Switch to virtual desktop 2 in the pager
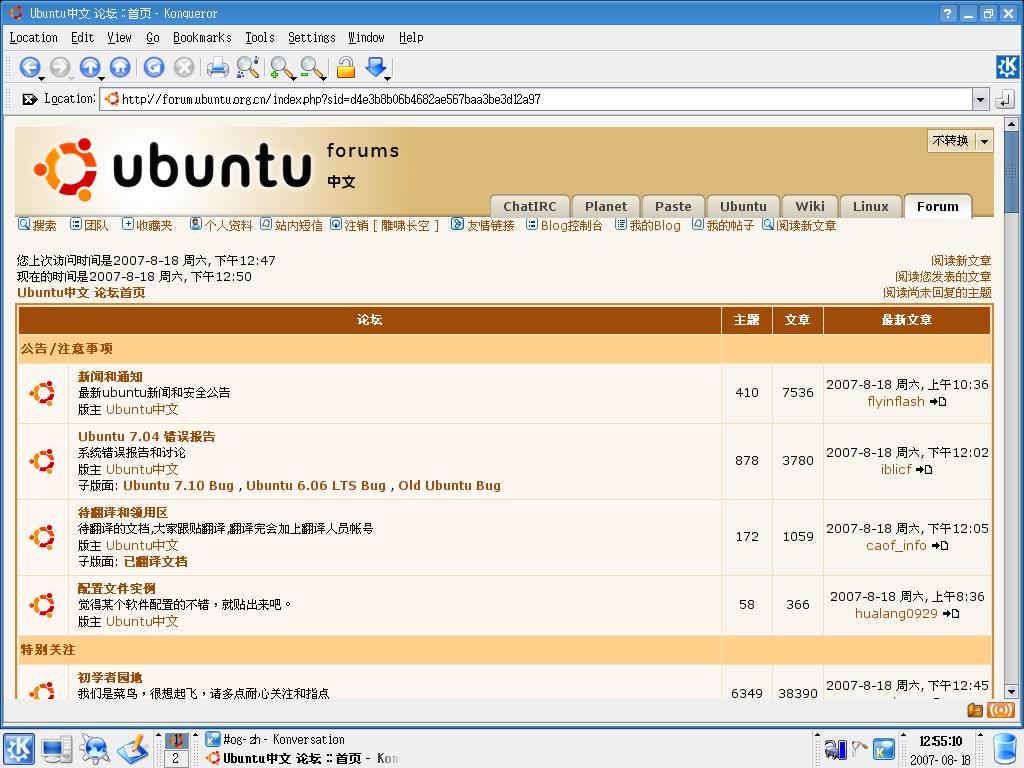This screenshot has width=1024, height=768. (x=175, y=758)
